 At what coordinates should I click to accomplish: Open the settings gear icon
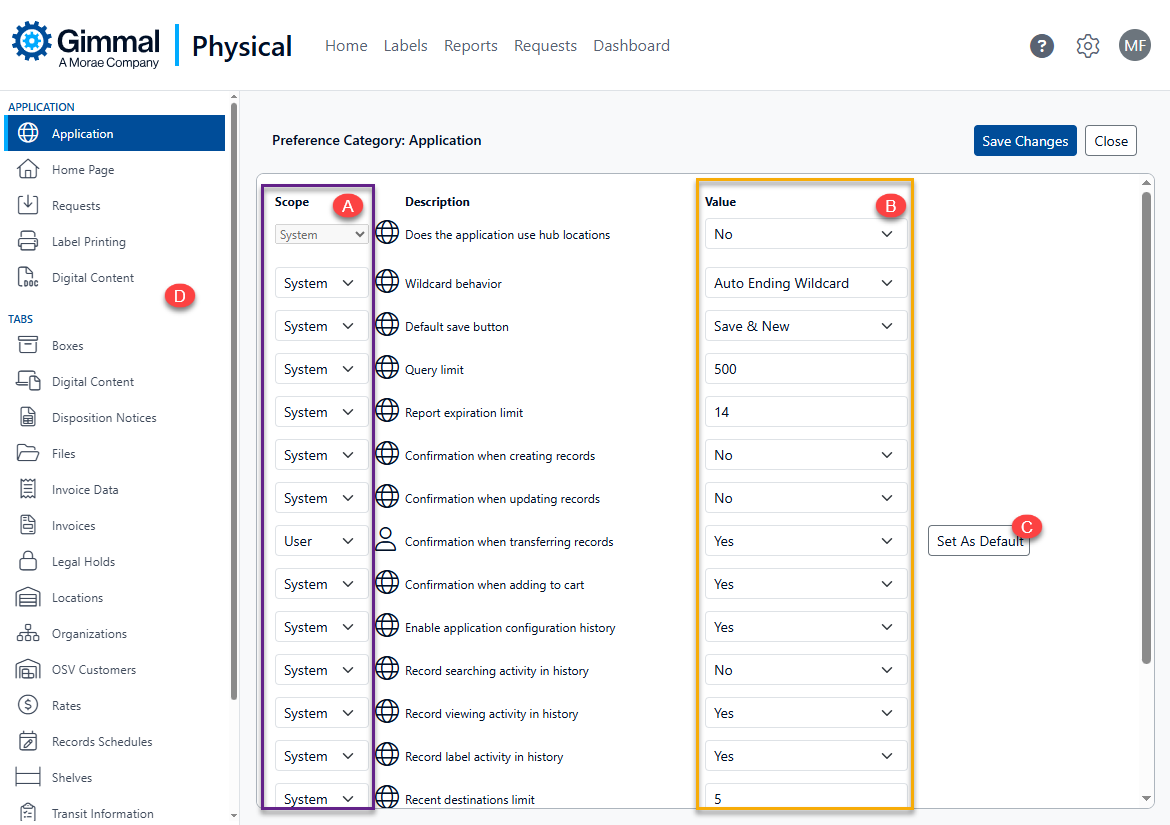pyautogui.click(x=1088, y=46)
